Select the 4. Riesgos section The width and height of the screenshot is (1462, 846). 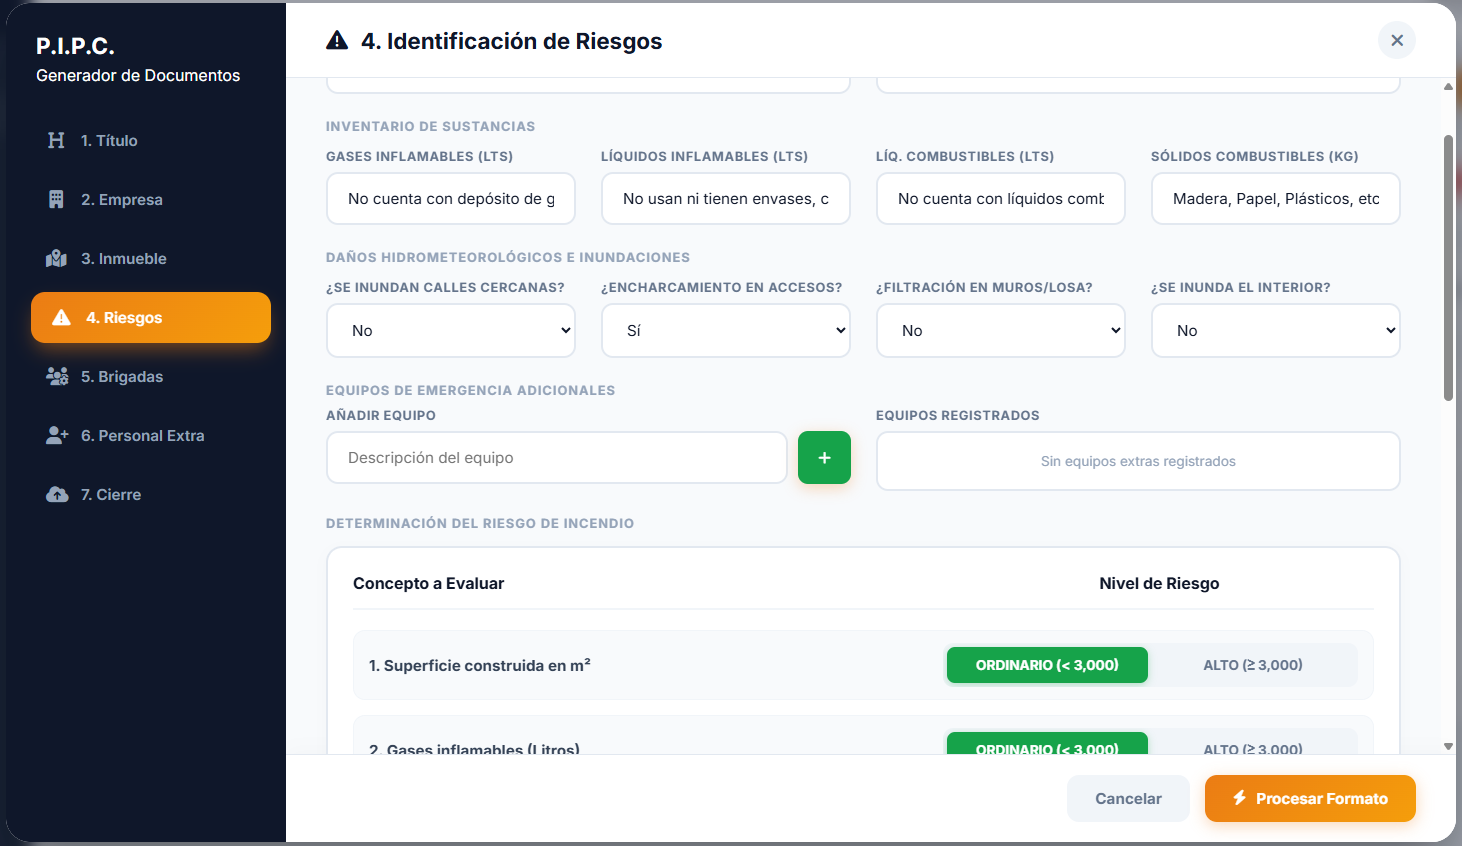click(x=151, y=317)
